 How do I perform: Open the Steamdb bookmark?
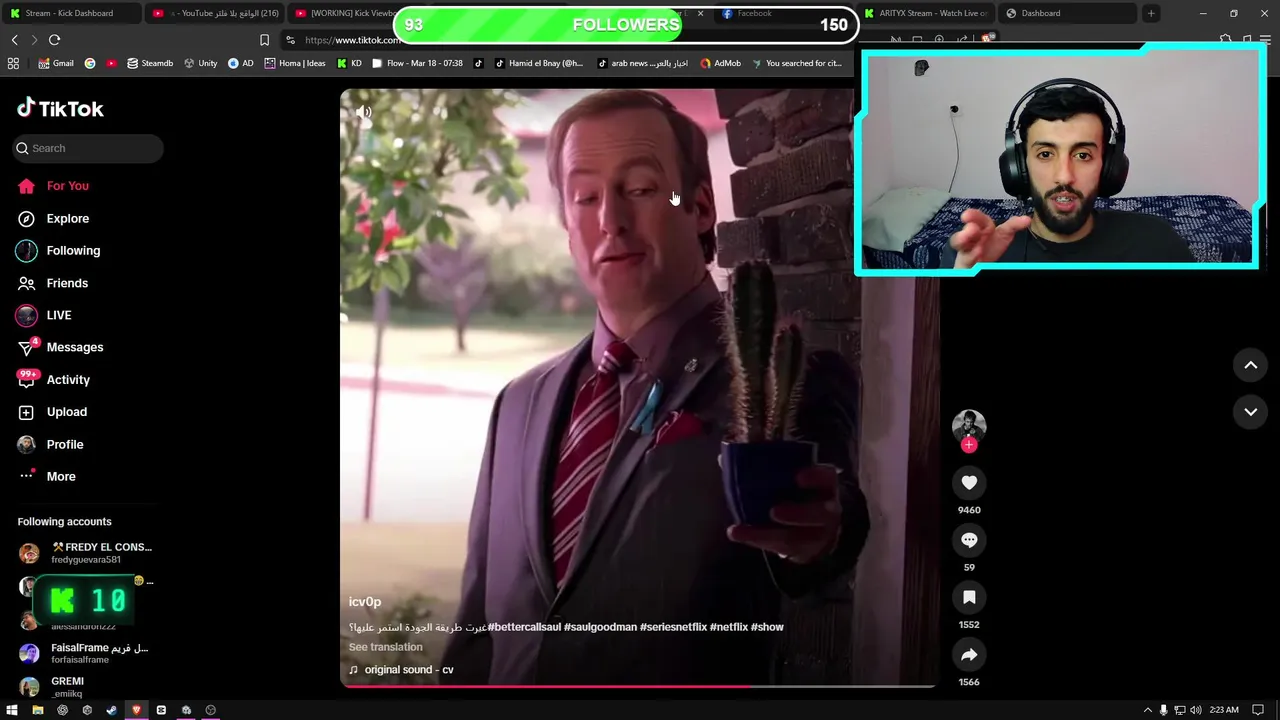click(150, 63)
